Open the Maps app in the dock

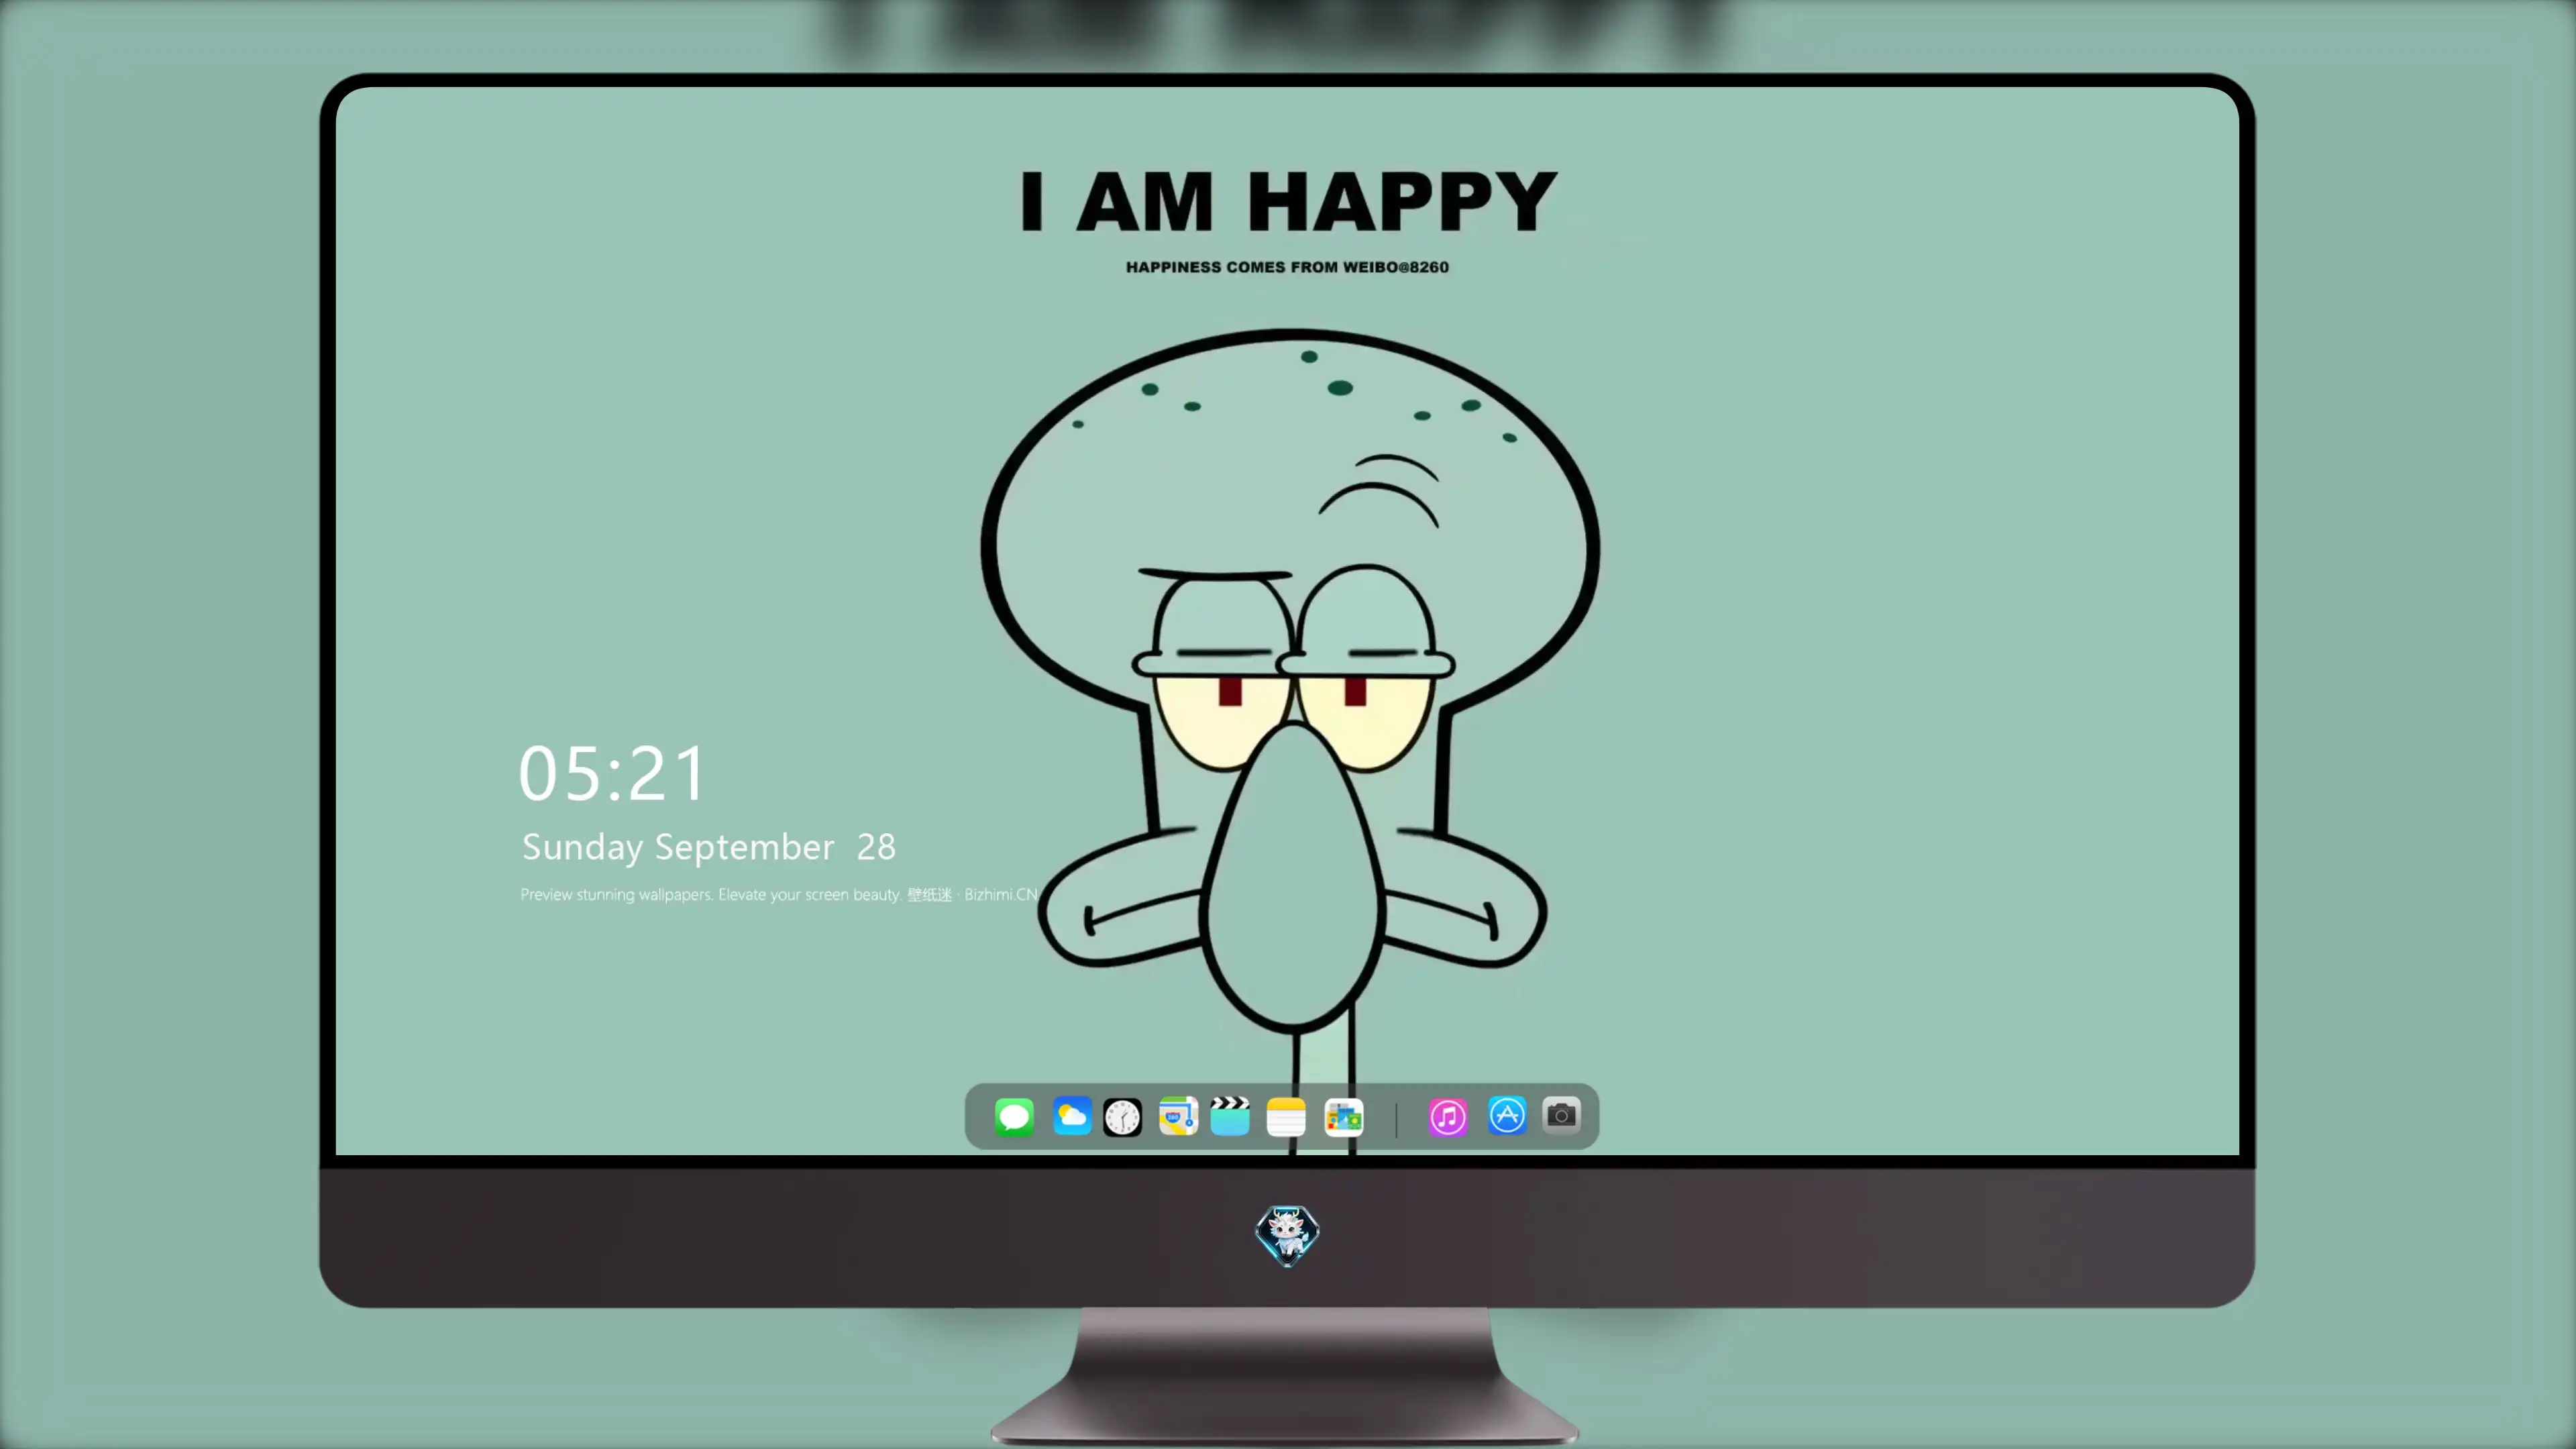[x=1178, y=1116]
